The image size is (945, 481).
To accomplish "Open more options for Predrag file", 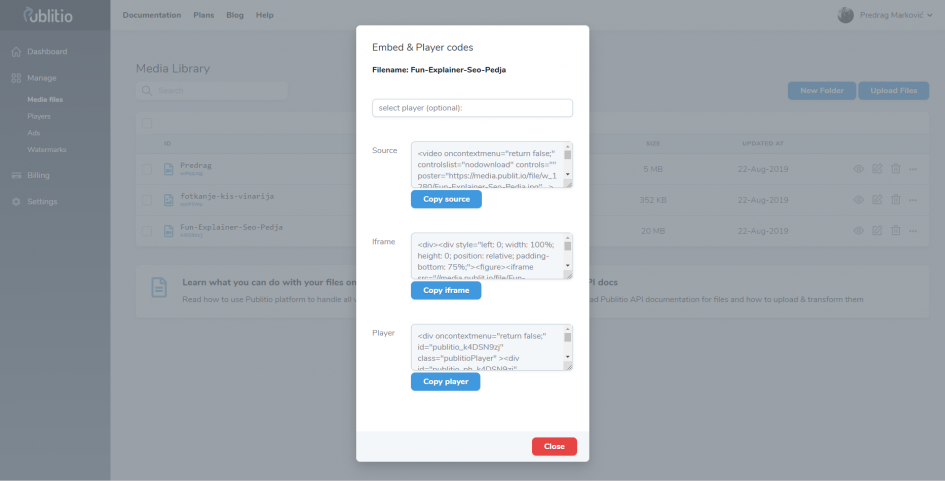I will [x=913, y=169].
